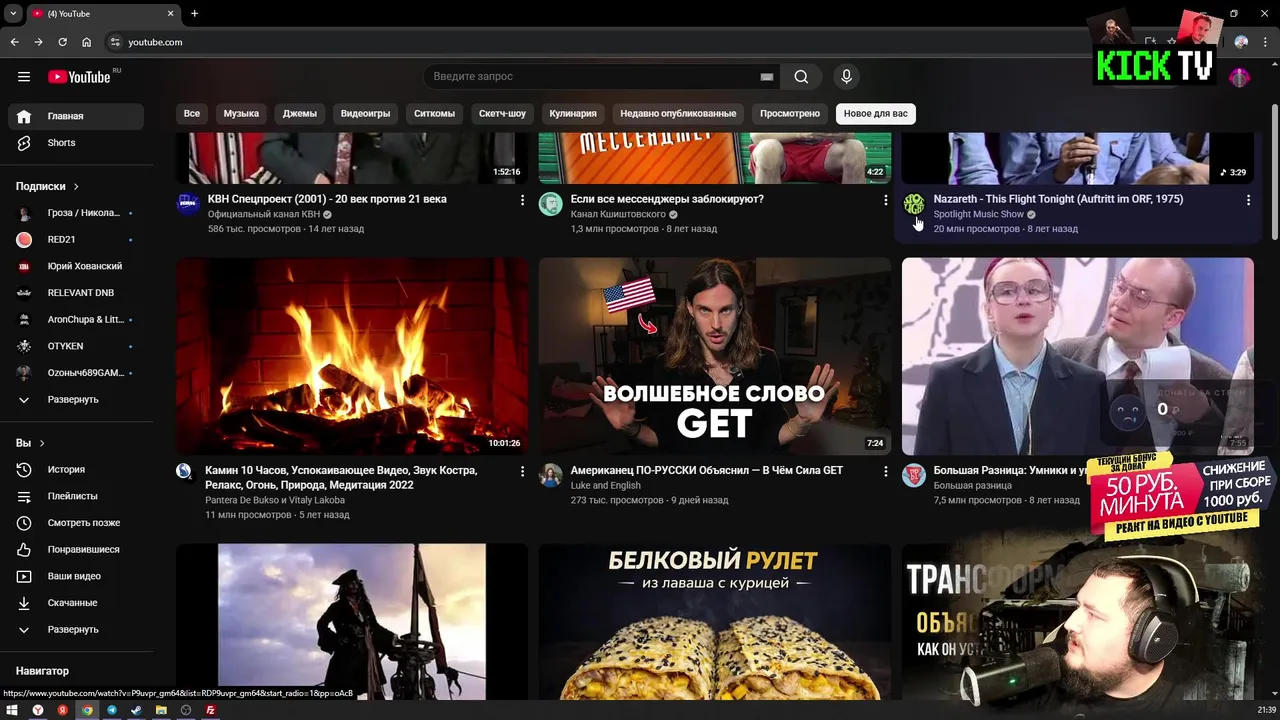
Task: Open Pantera De Bukso и Vitaly Lakoba channel link
Action: coord(275,500)
